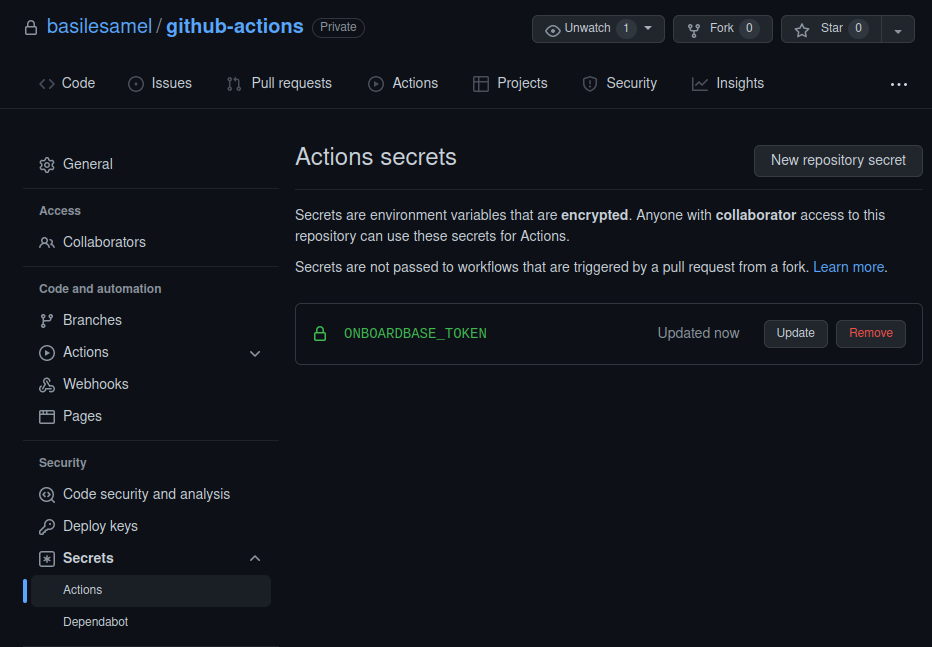Viewport: 932px width, 647px height.
Task: Remove the ONBOARDBASE_TOKEN secret
Action: pyautogui.click(x=871, y=333)
